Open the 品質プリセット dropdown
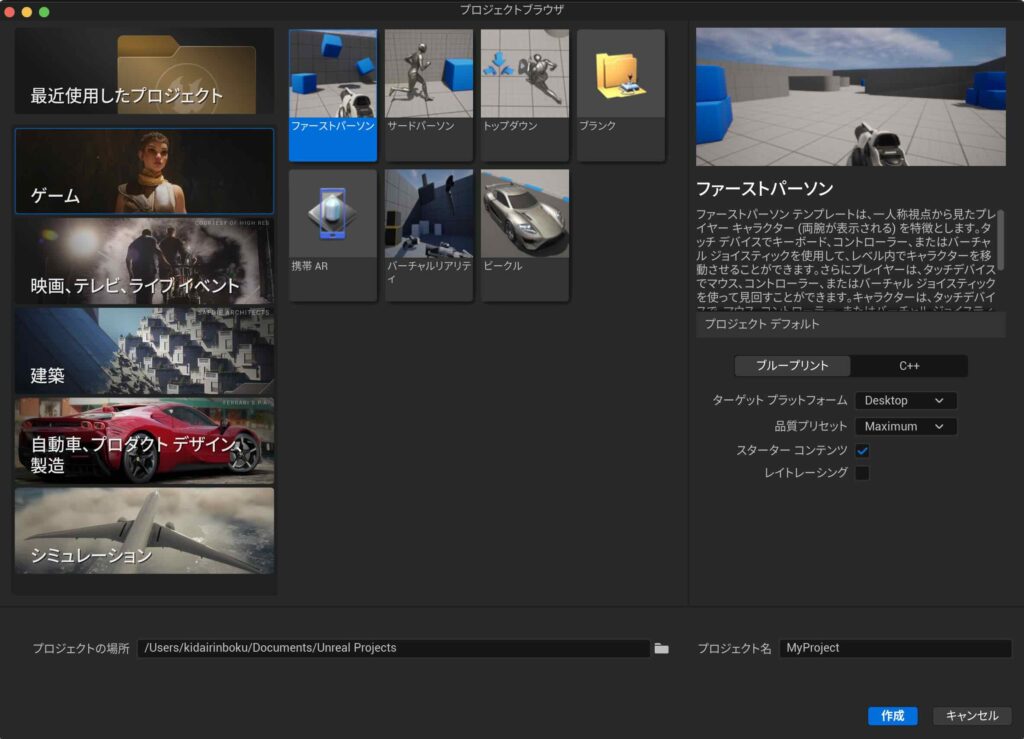This screenshot has height=739, width=1024. [x=905, y=426]
